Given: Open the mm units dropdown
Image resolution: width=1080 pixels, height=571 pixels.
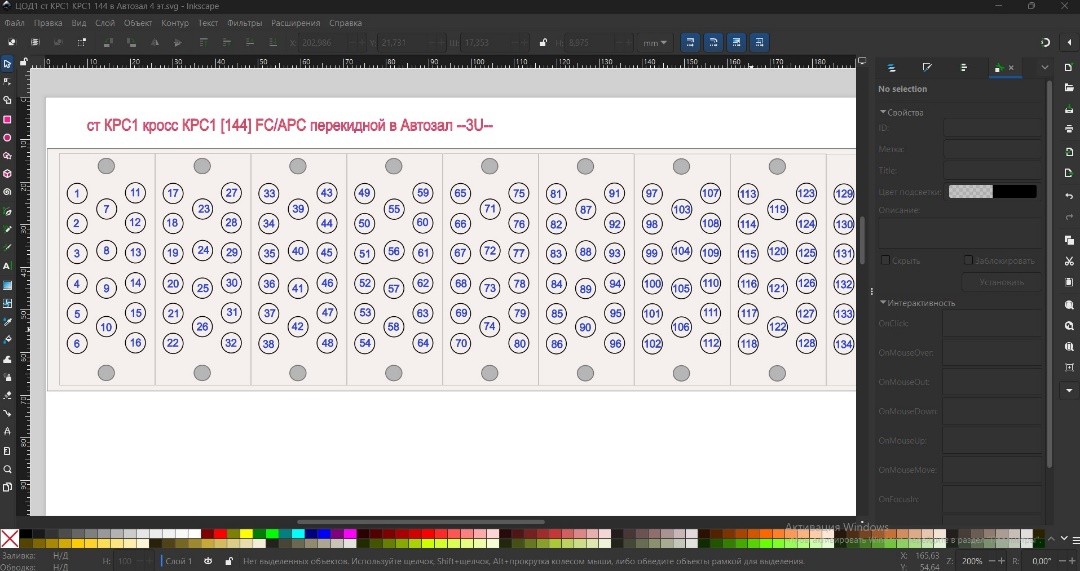Looking at the screenshot, I should (x=654, y=43).
